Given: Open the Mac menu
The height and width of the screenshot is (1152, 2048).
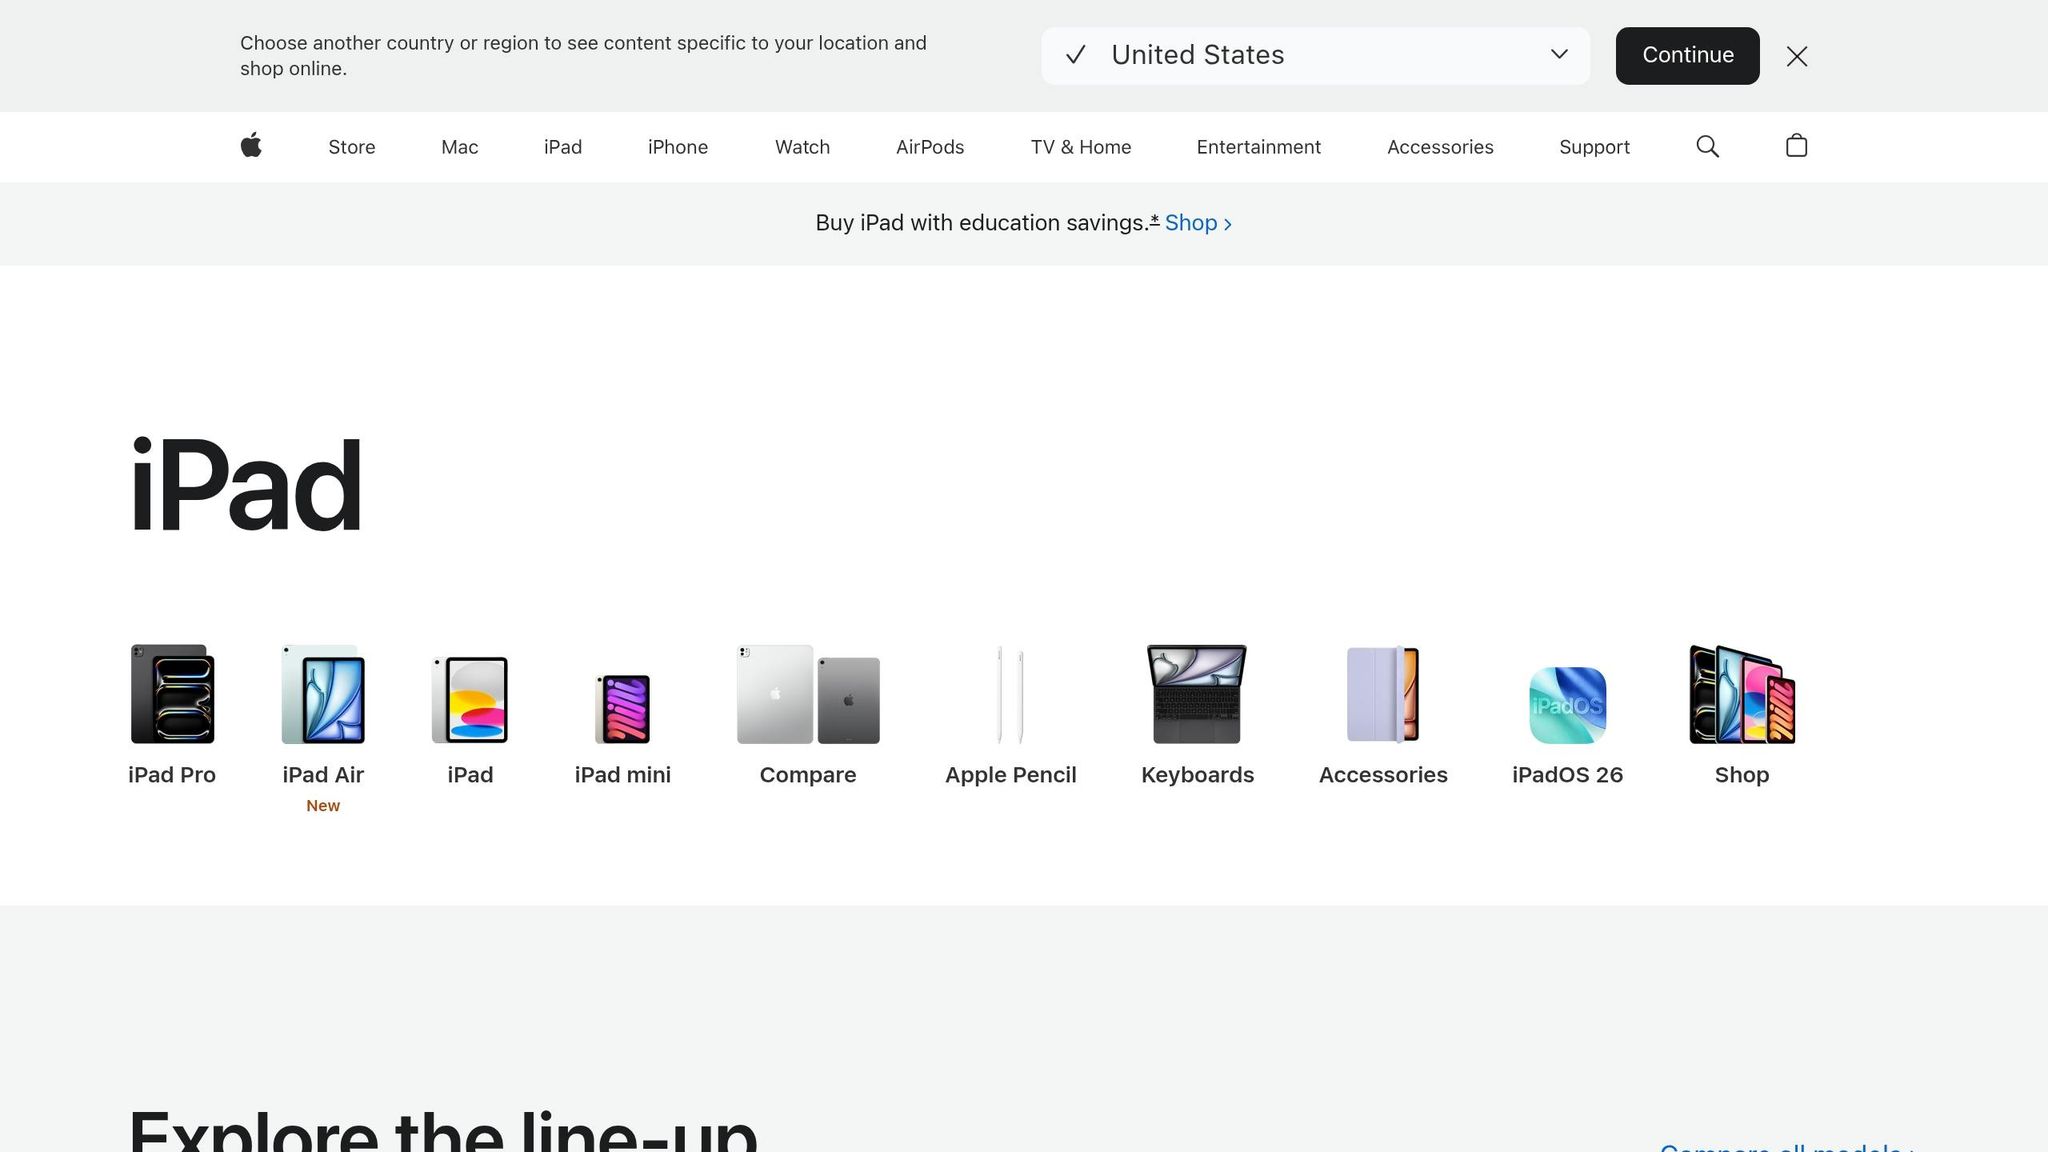Looking at the screenshot, I should [x=460, y=147].
